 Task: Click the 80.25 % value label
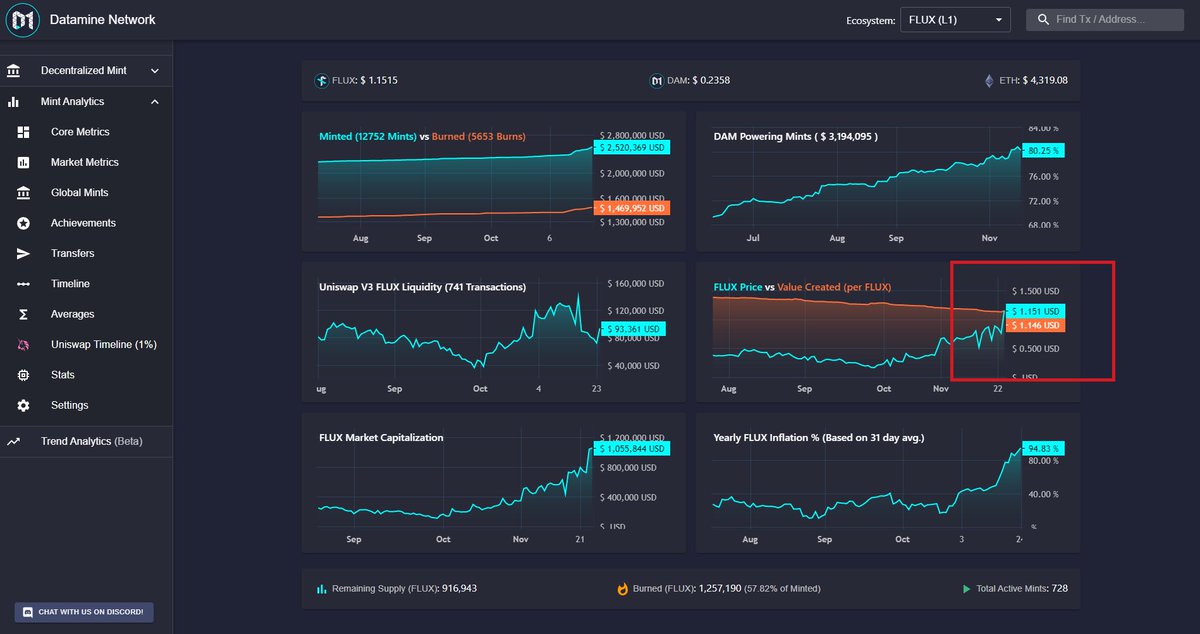tap(1044, 150)
